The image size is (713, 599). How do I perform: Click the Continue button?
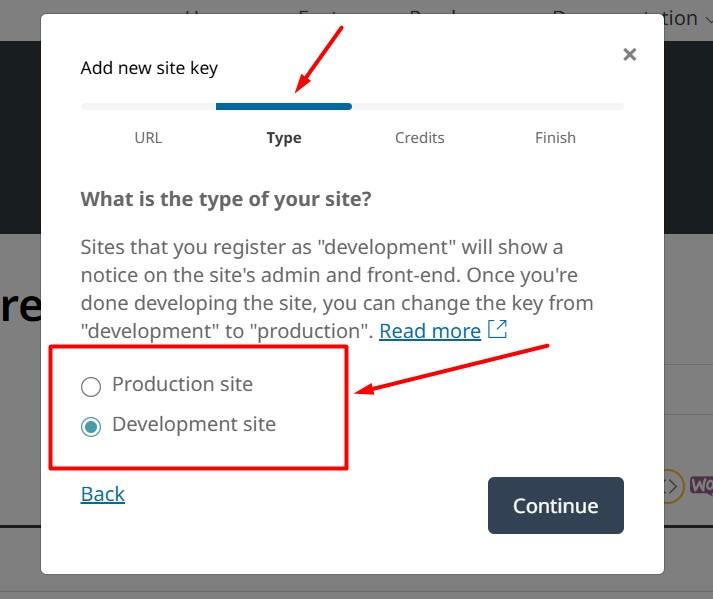point(556,505)
